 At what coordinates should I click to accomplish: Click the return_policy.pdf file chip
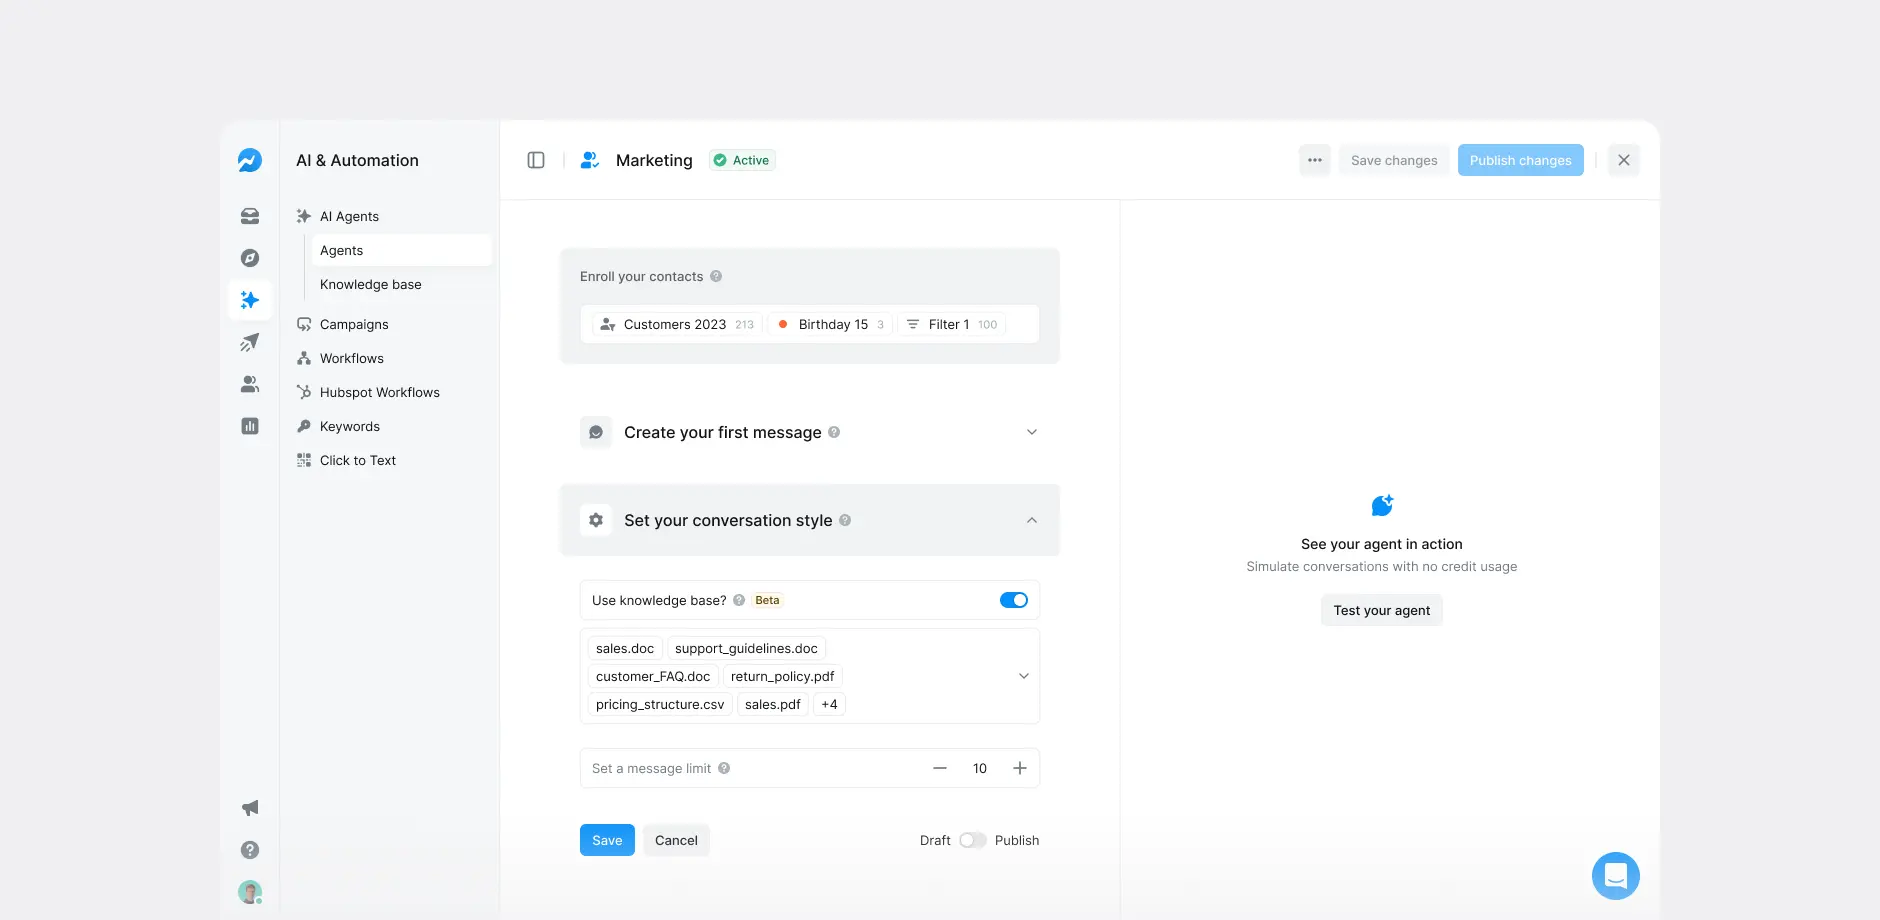pos(782,676)
